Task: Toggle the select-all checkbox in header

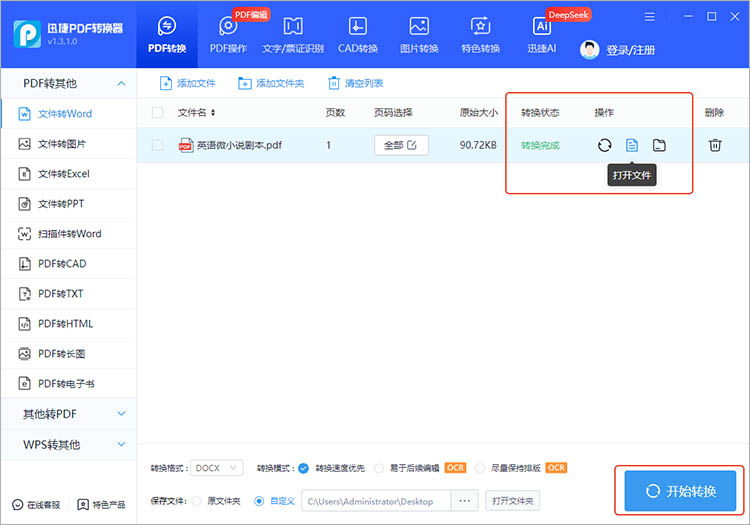Action: 157,112
